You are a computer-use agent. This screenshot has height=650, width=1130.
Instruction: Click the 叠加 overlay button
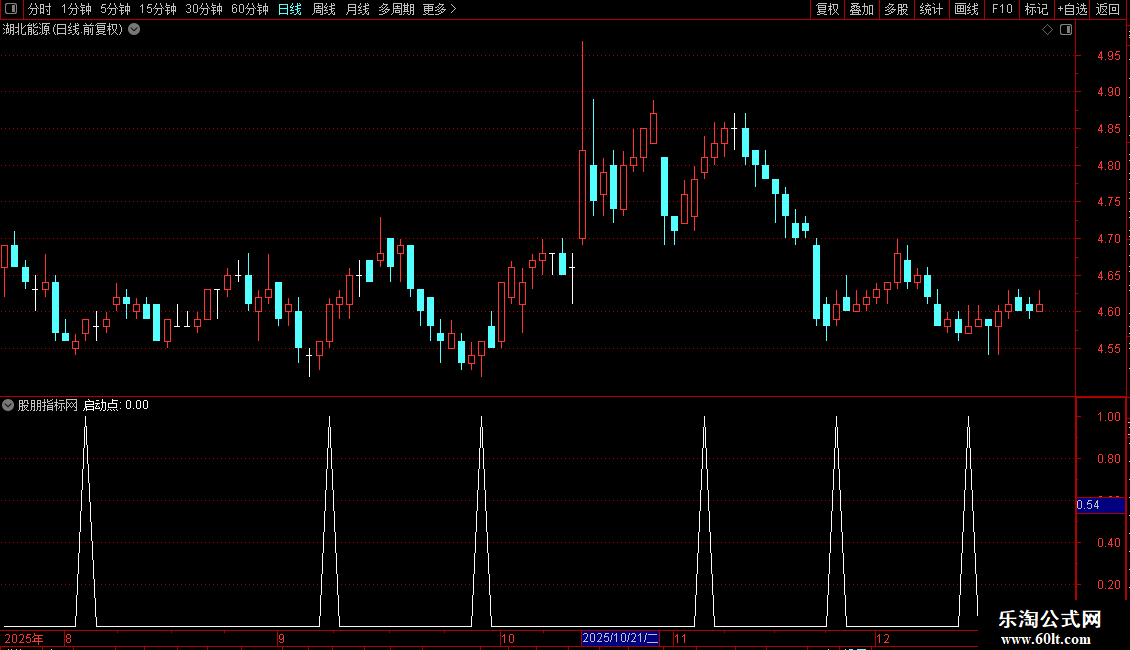pyautogui.click(x=862, y=9)
